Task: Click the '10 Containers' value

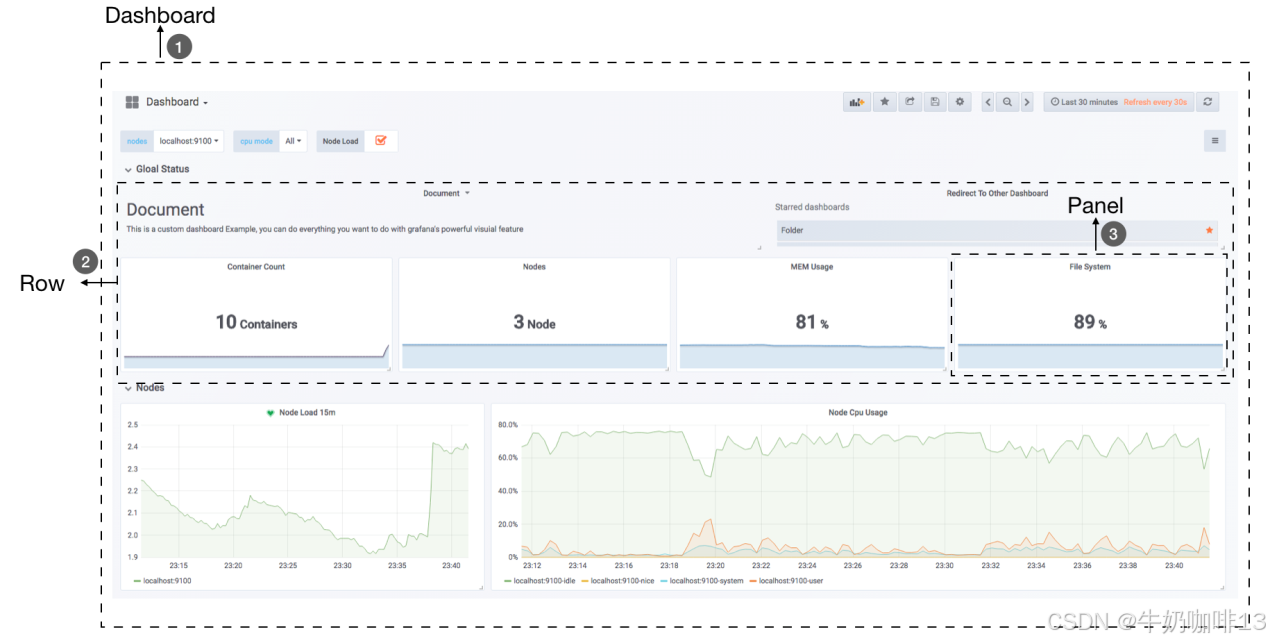Action: (256, 322)
